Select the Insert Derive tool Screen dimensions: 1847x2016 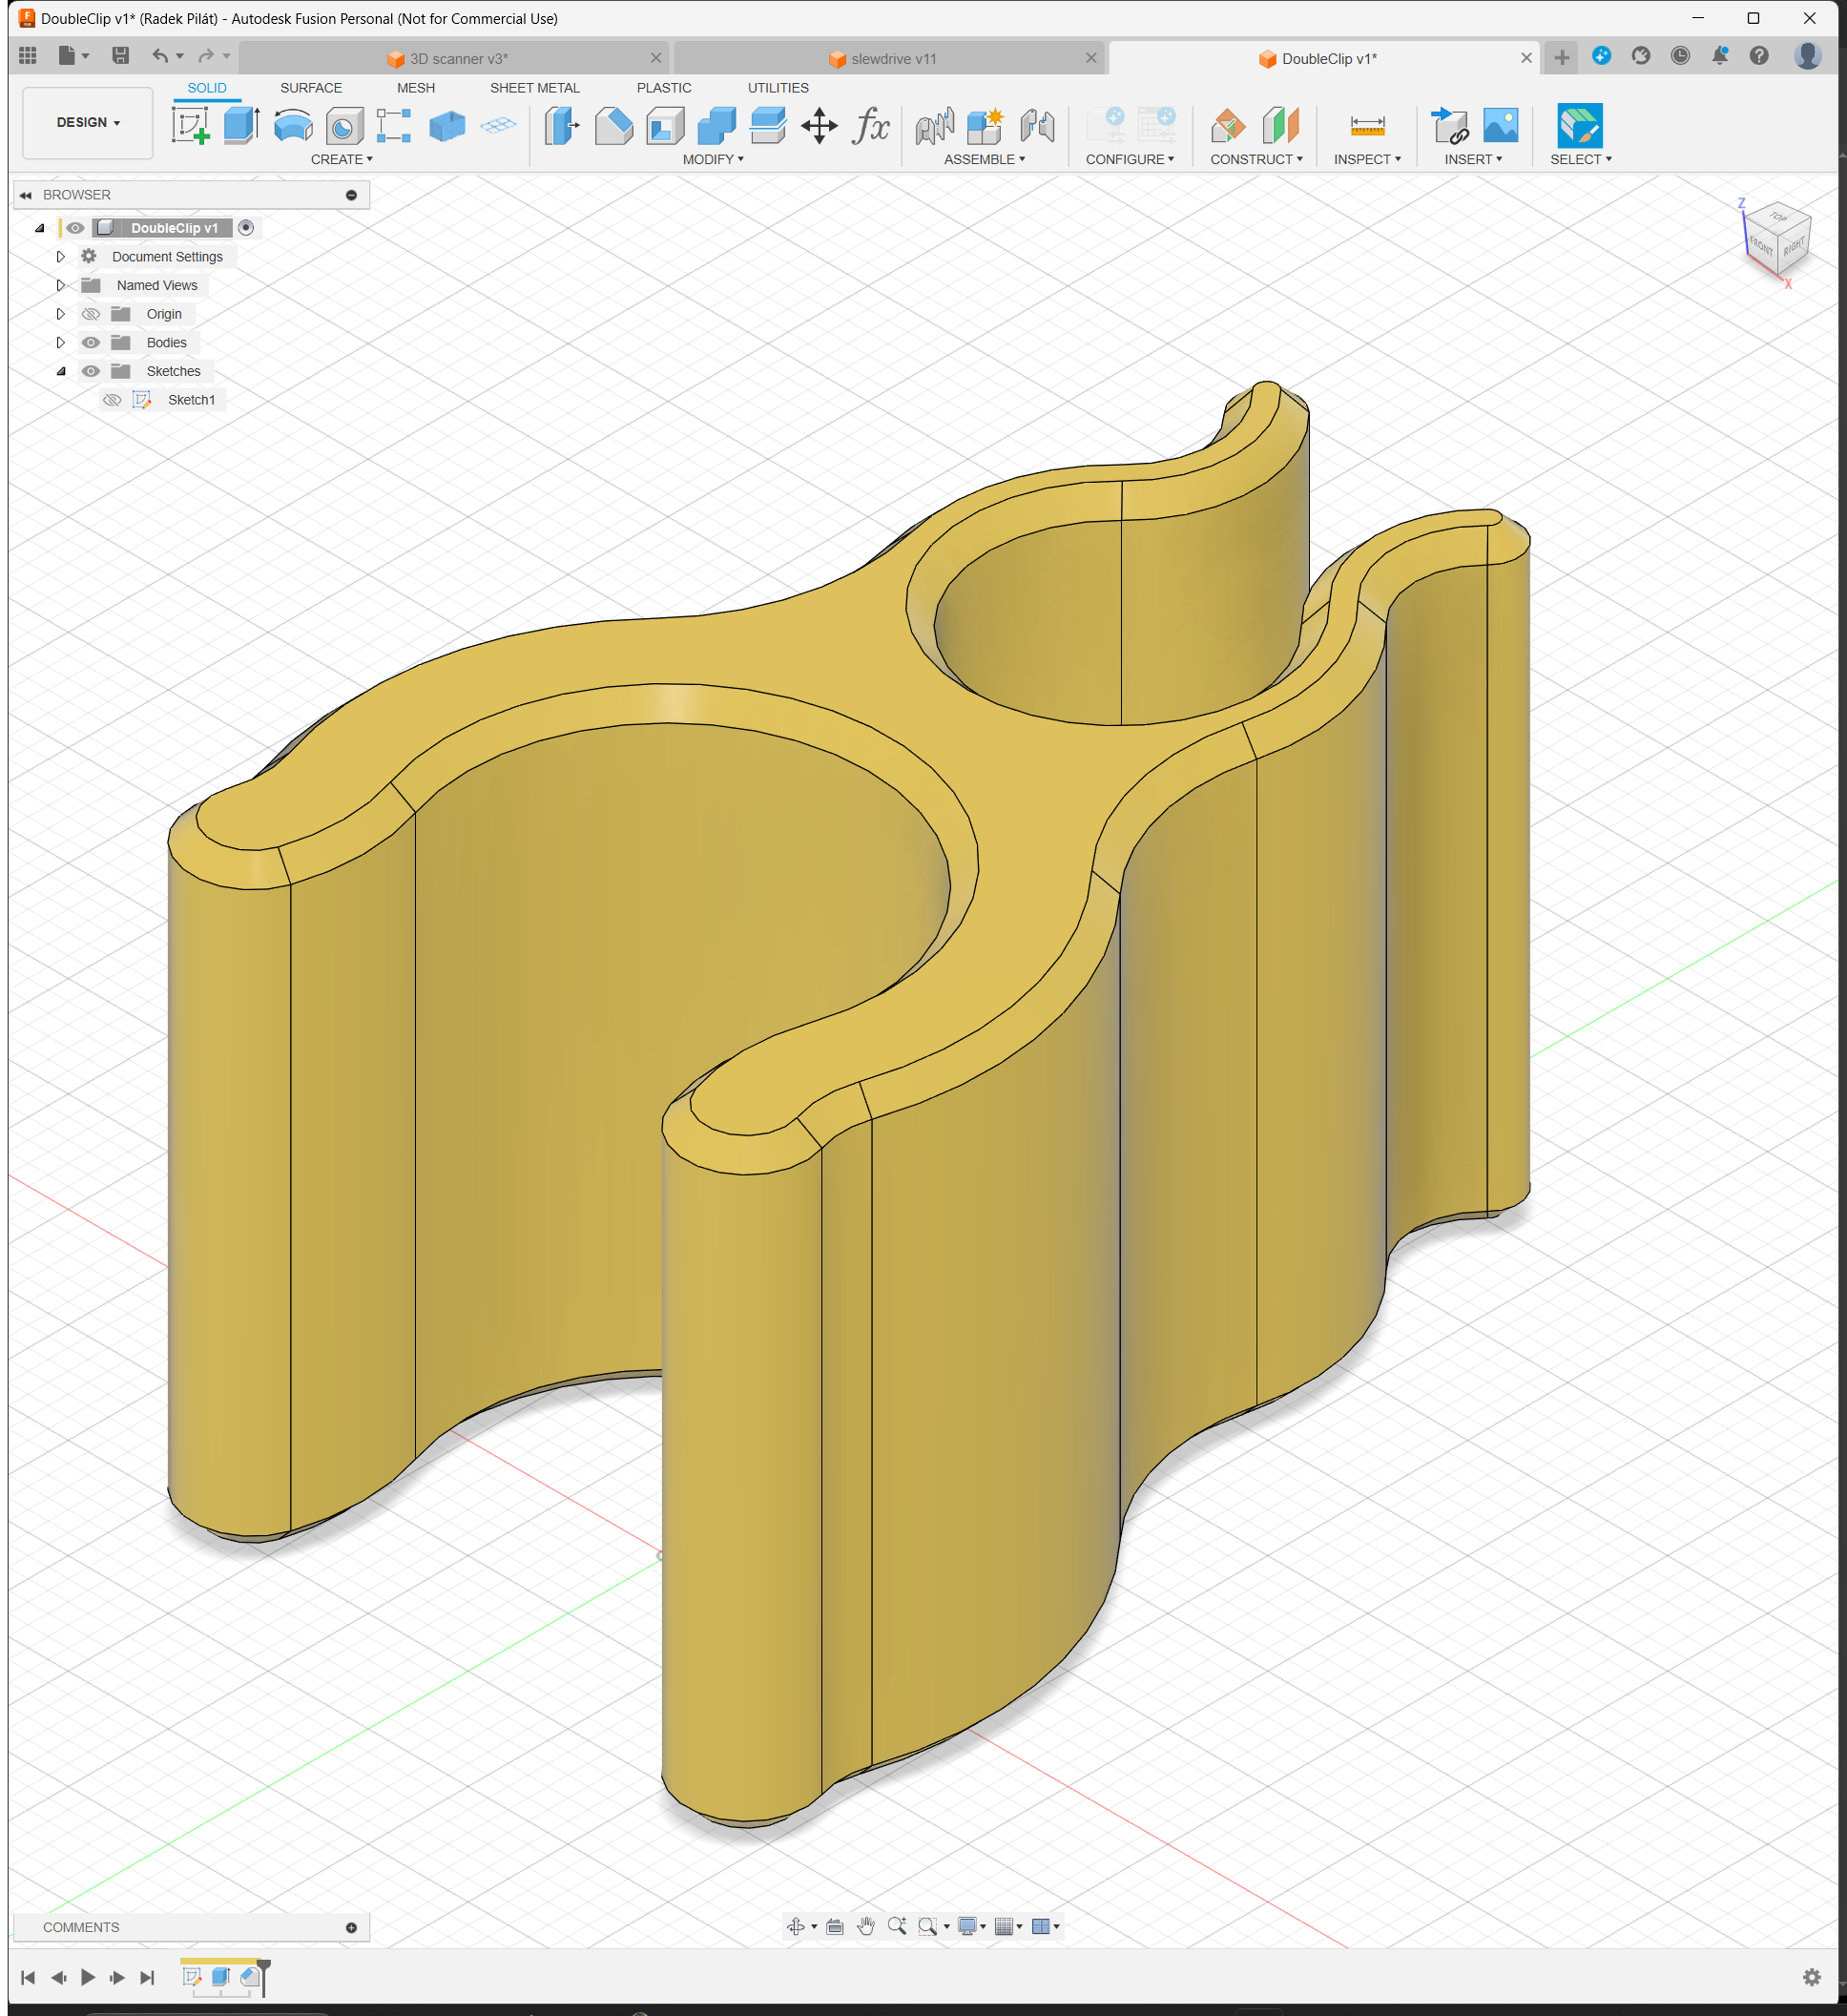click(1449, 126)
